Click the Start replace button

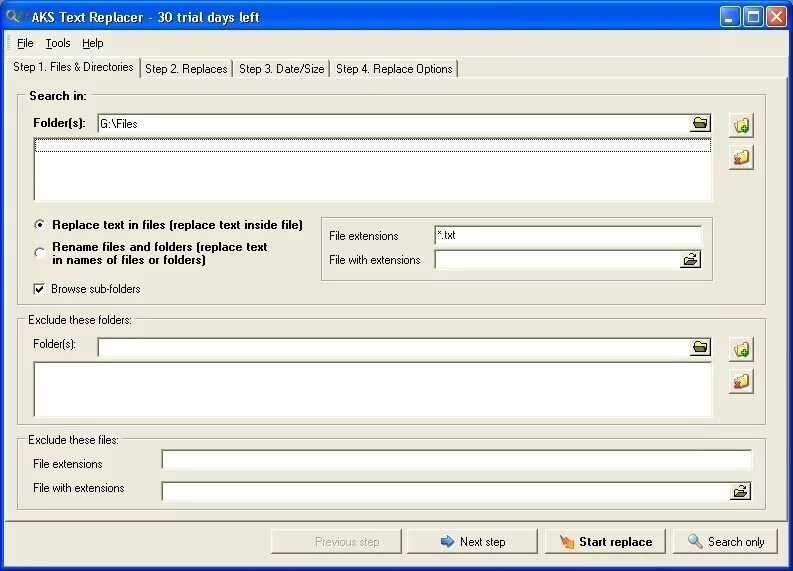click(x=605, y=542)
